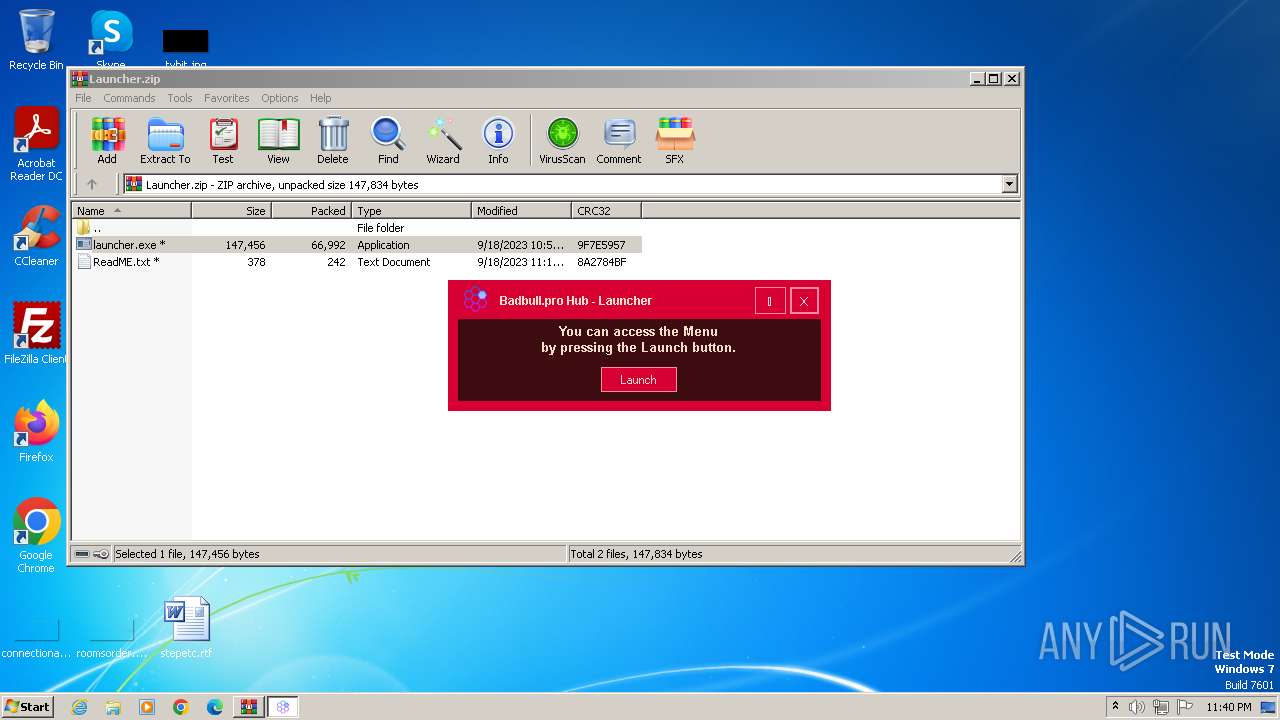This screenshot has height=720, width=1280.
Task: Open the Commands menu
Action: pos(129,98)
